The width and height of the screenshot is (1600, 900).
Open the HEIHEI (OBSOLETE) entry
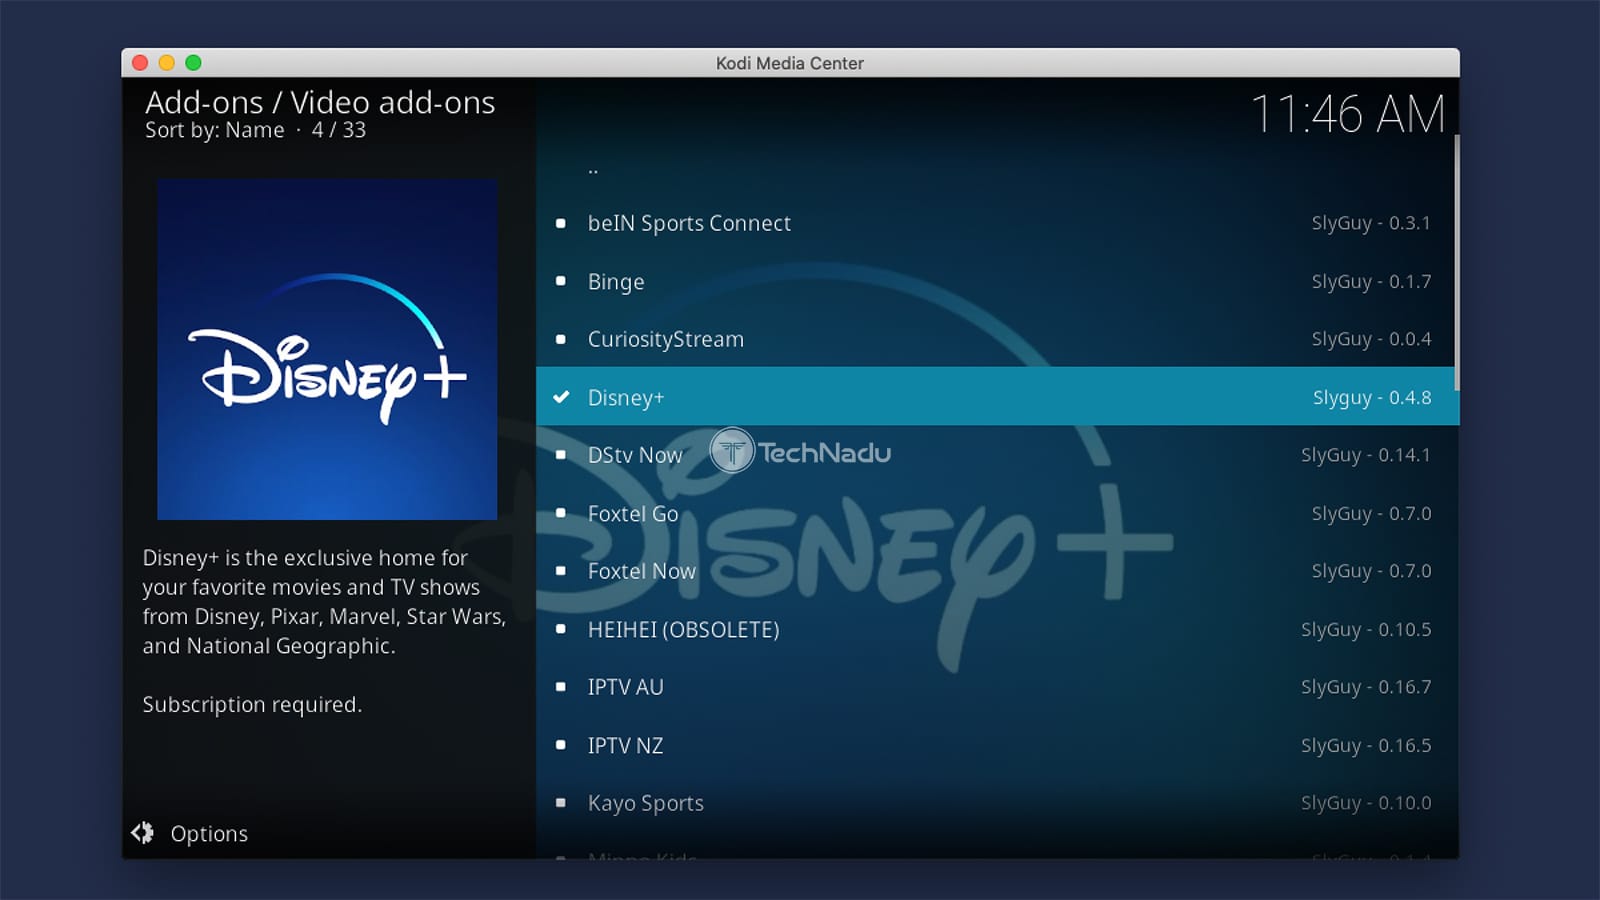point(997,629)
